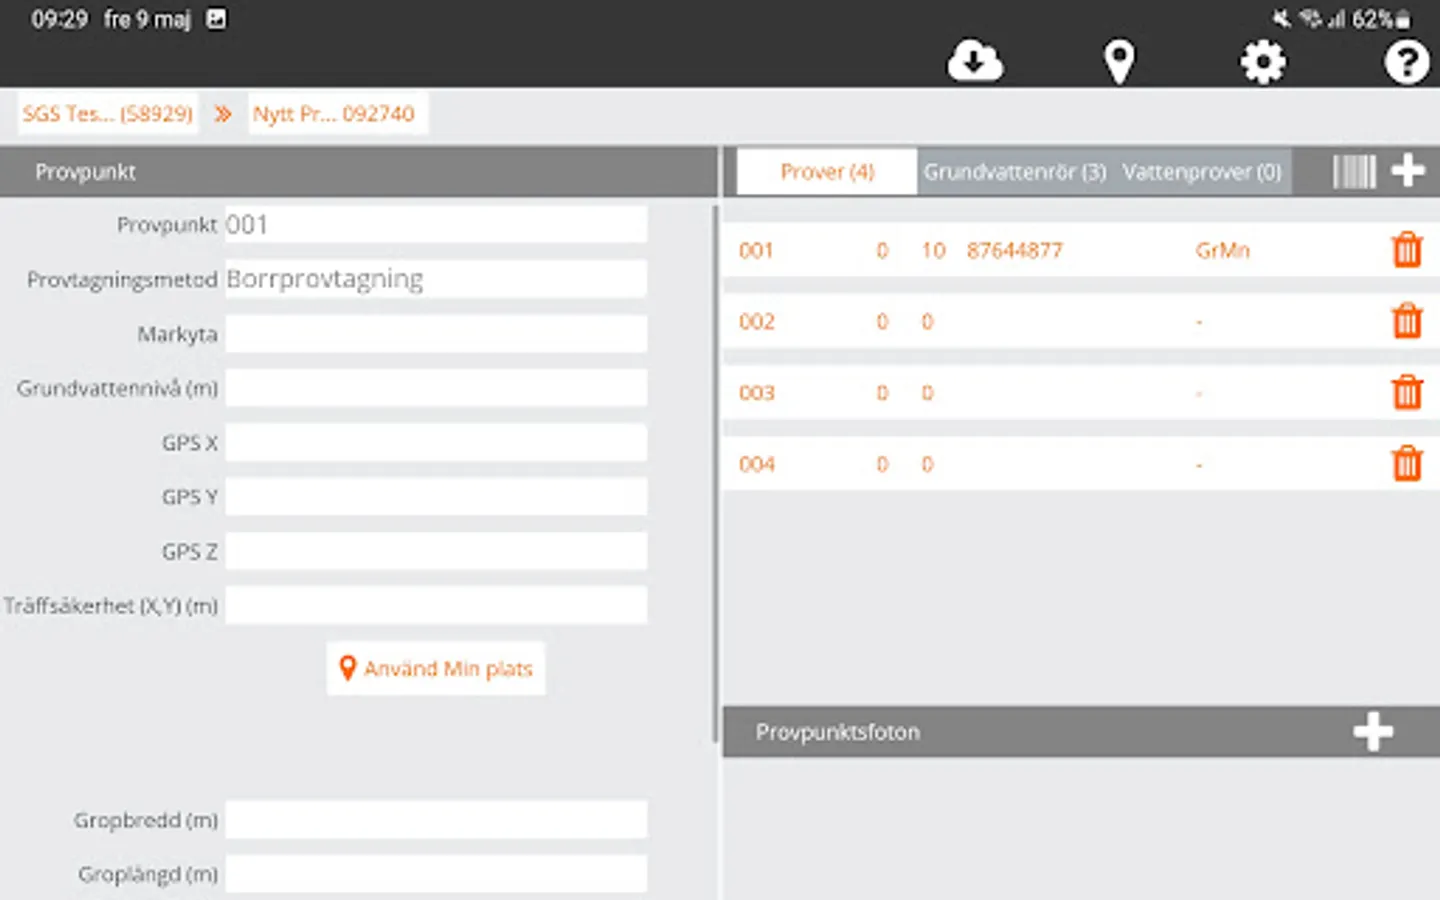Select the location pin icon
Viewport: 1440px width, 900px height.
(1119, 60)
